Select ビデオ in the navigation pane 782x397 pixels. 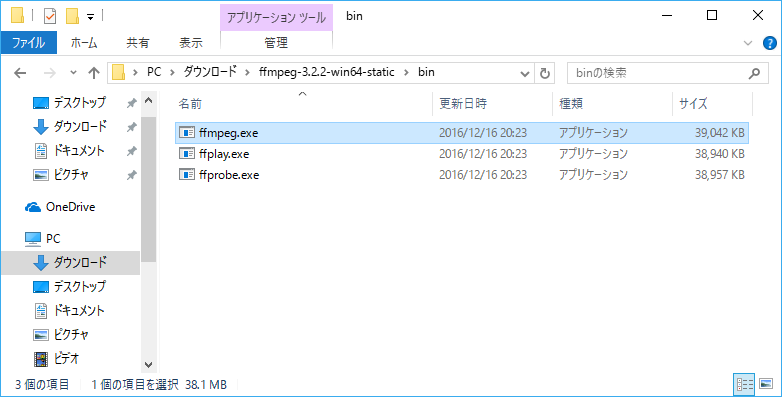pyautogui.click(x=66, y=358)
